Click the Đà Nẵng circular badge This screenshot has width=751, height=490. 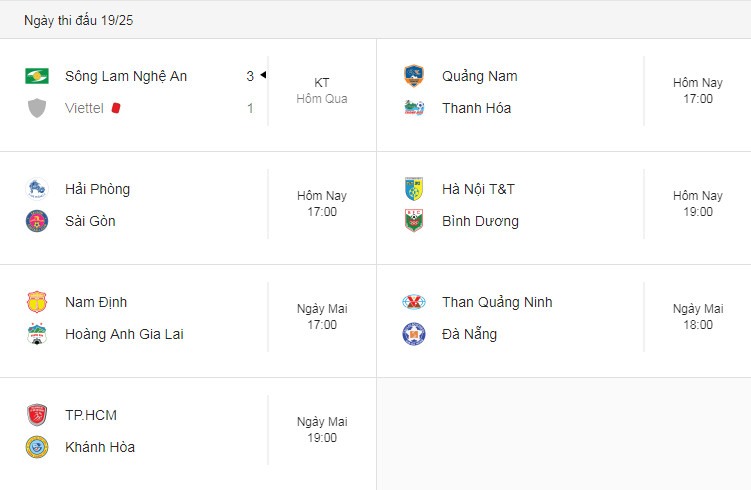coord(414,334)
